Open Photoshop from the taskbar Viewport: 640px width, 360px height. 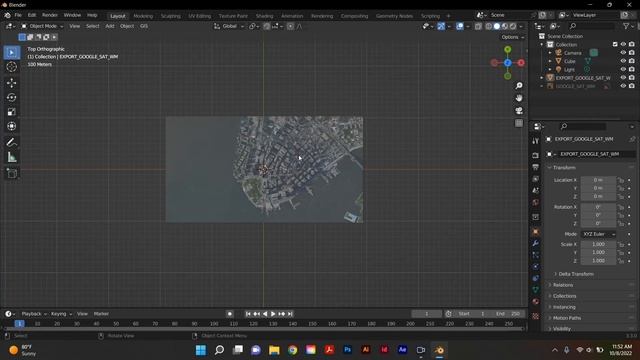tap(347, 350)
